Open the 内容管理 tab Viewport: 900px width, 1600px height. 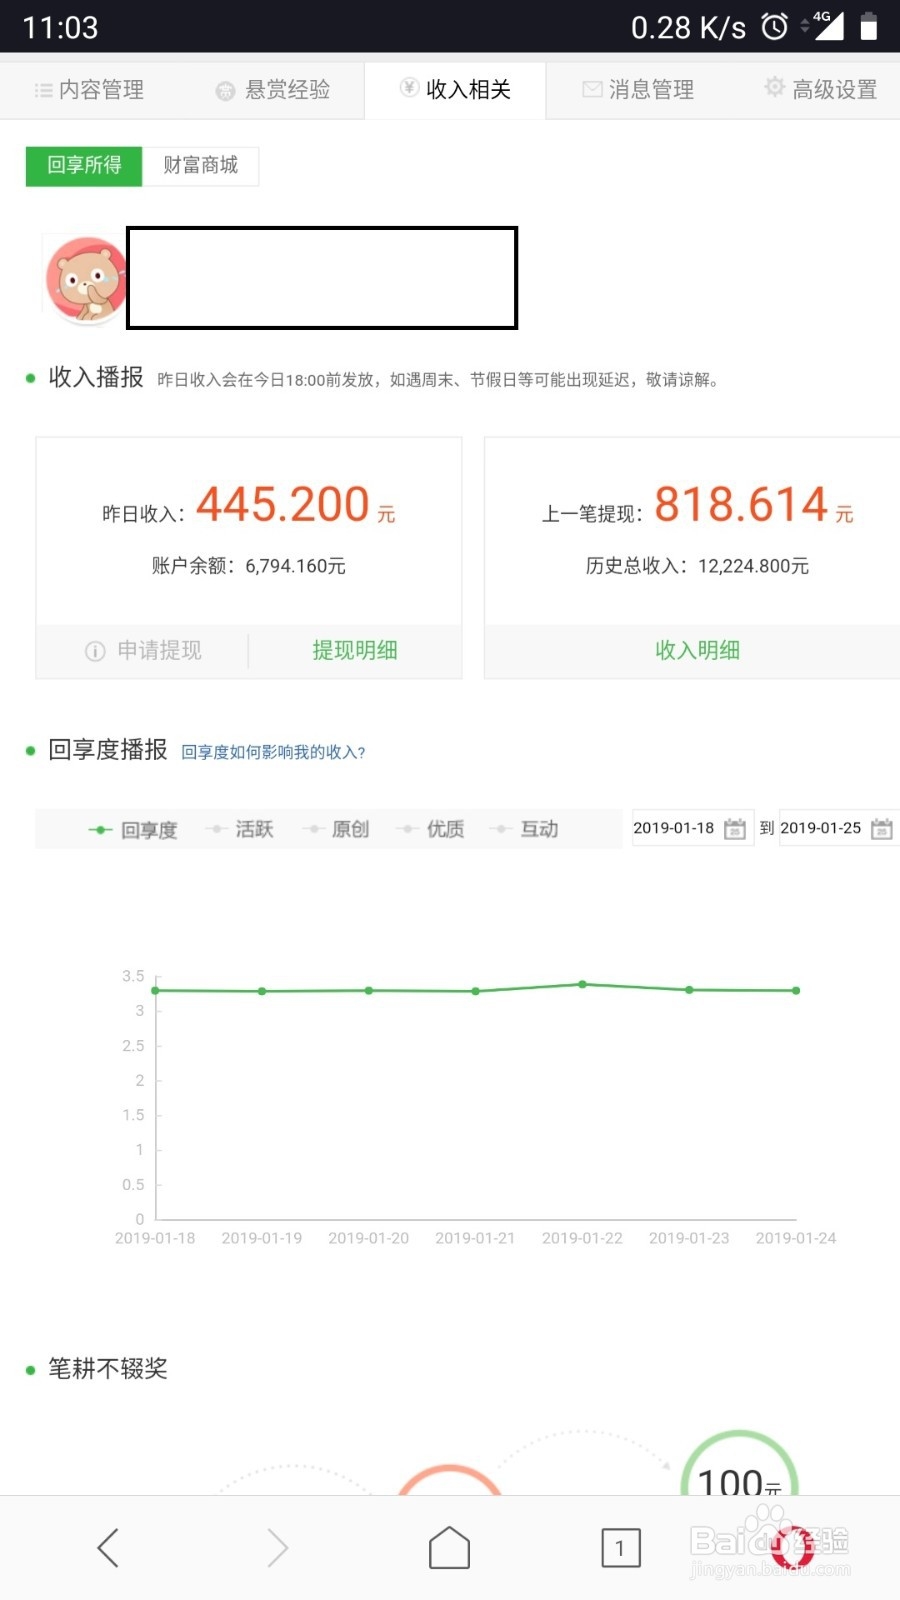click(89, 90)
